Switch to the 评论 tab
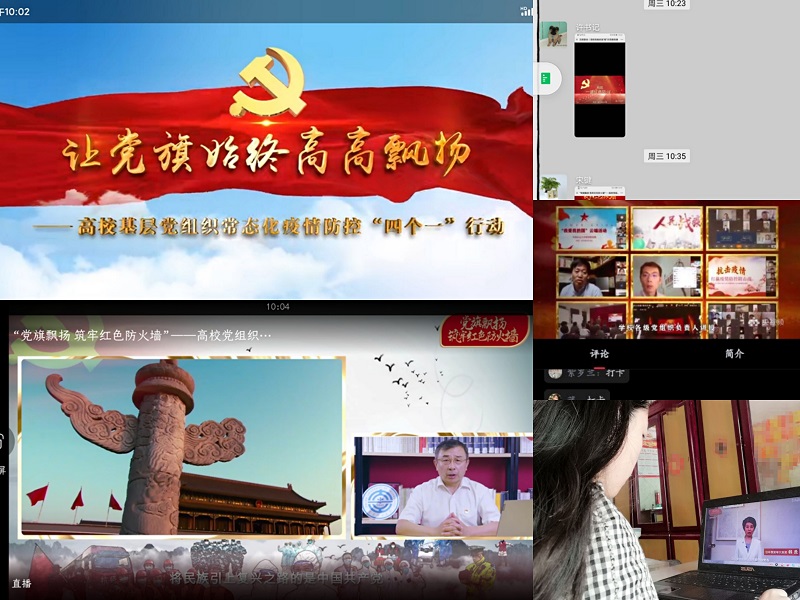Screen dimensions: 800x600 (x=599, y=354)
